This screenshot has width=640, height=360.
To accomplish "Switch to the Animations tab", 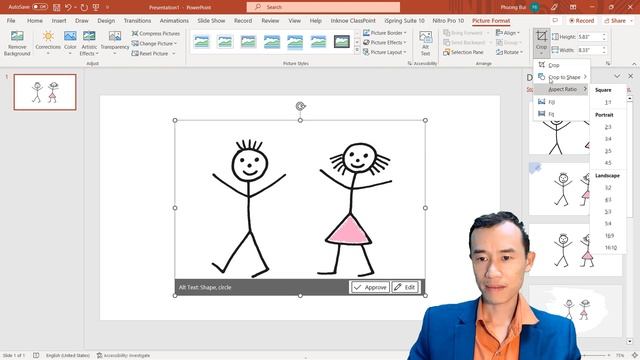I will pos(174,20).
